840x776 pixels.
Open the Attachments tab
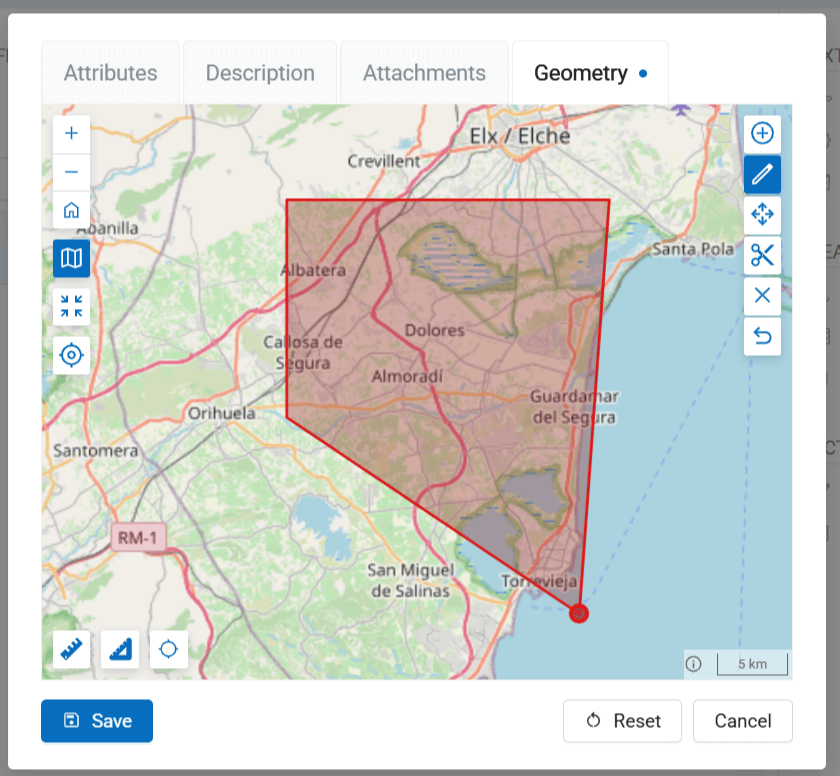click(424, 73)
